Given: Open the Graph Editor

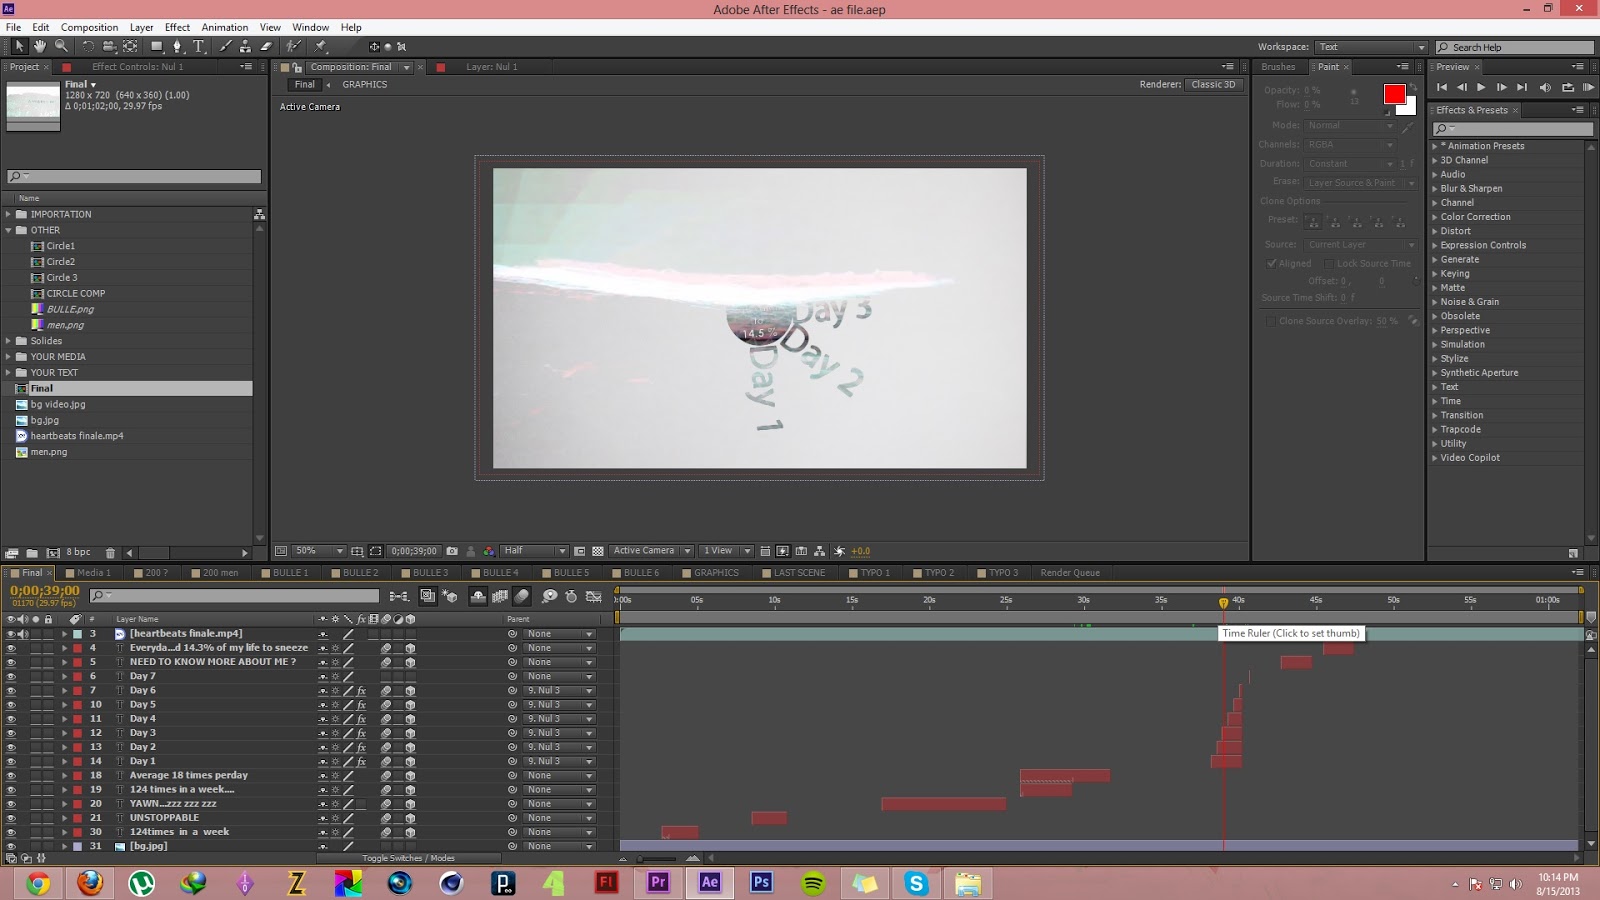Looking at the screenshot, I should click(x=594, y=596).
